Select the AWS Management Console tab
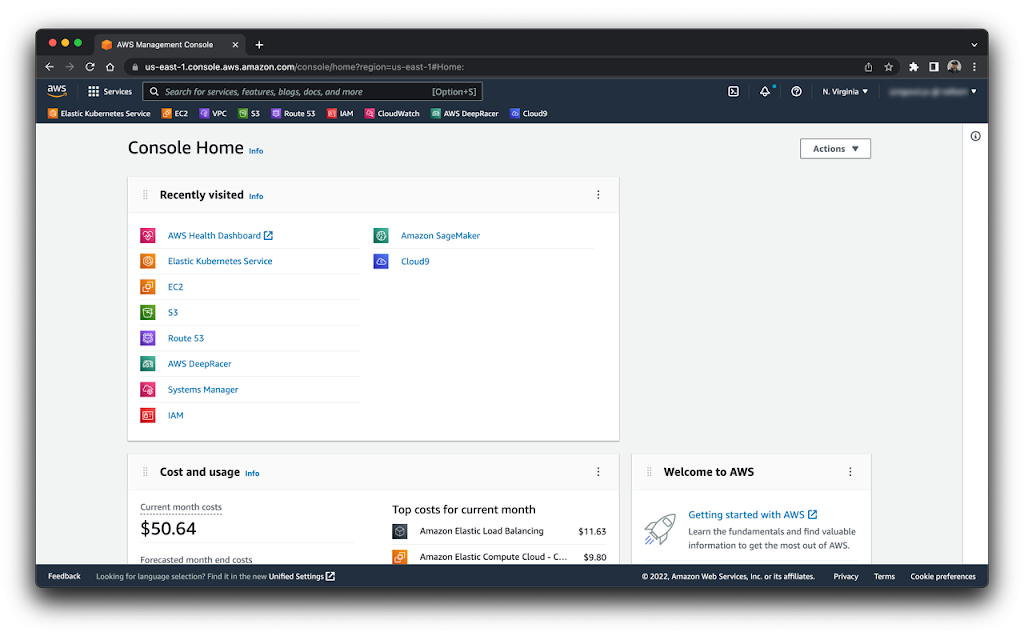Viewport: 1024px width, 640px height. click(x=170, y=44)
